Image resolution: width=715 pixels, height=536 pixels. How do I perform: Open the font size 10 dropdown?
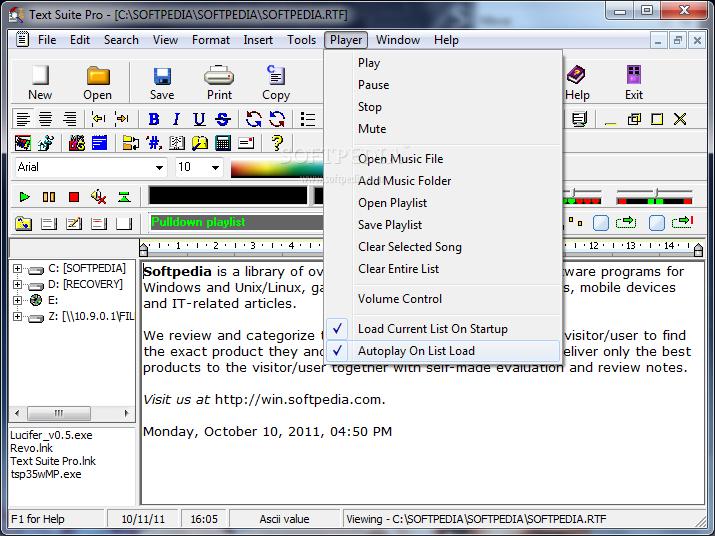[x=215, y=167]
